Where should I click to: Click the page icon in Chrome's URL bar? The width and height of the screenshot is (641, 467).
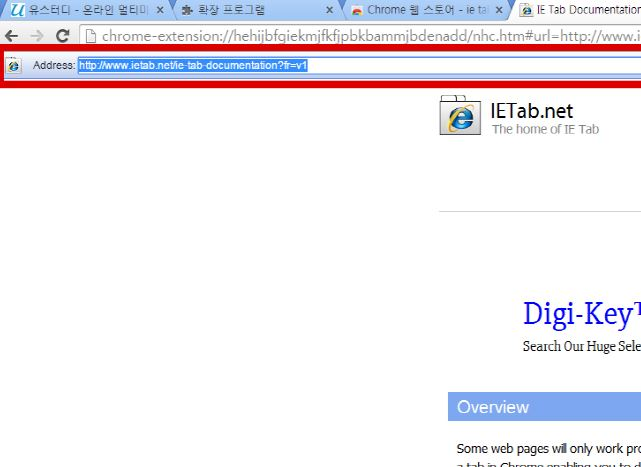[x=90, y=37]
